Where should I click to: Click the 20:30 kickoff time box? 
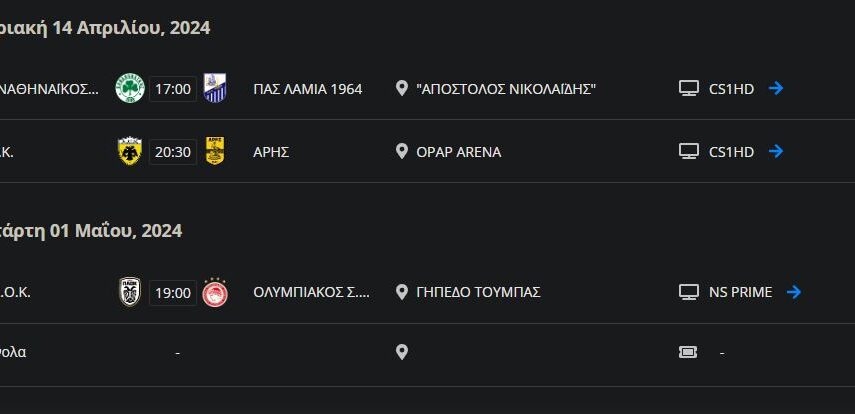(173, 152)
